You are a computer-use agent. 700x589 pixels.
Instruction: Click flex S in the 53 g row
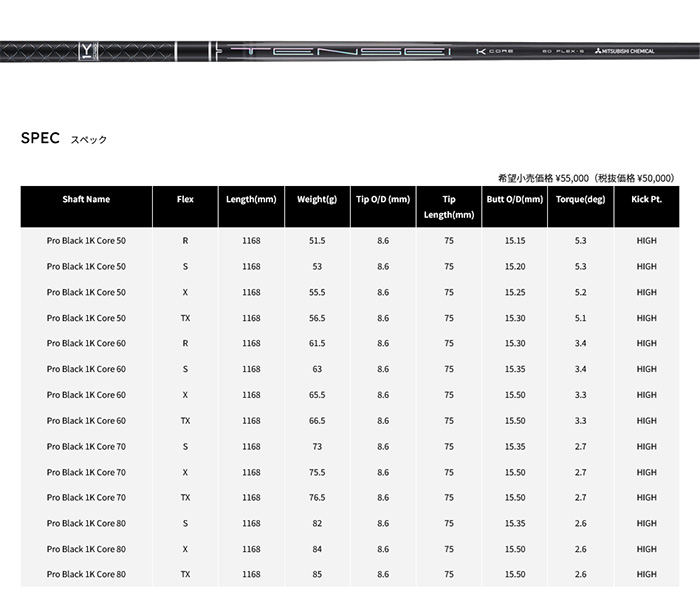(x=185, y=267)
